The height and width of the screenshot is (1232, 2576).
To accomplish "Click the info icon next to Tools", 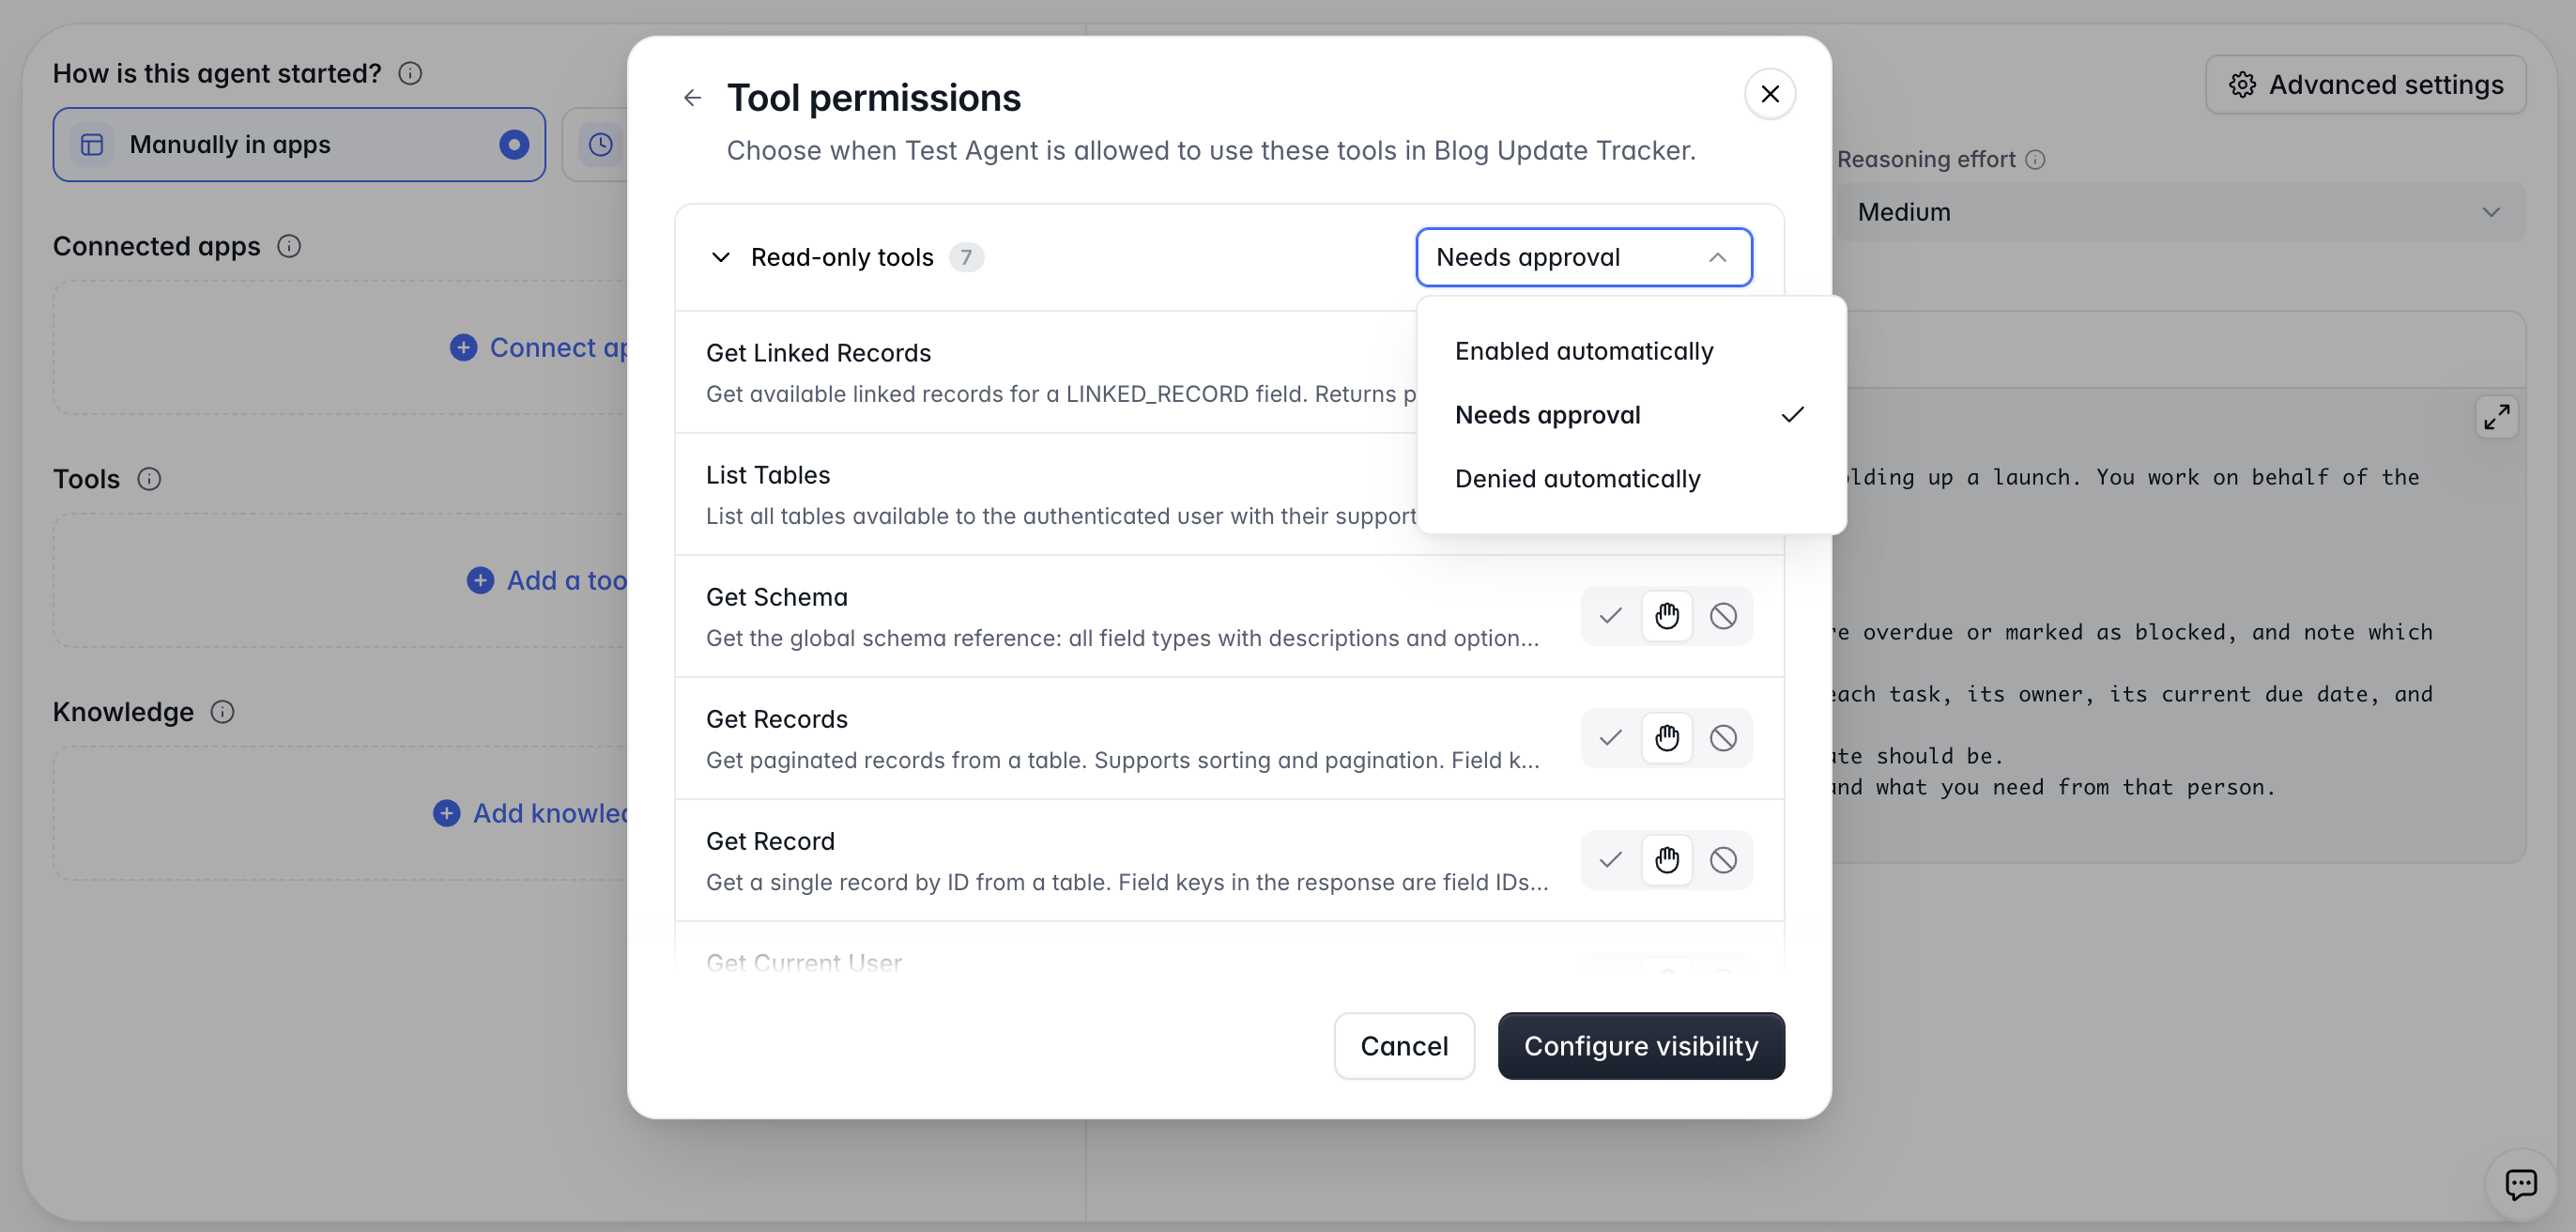I will pos(149,479).
